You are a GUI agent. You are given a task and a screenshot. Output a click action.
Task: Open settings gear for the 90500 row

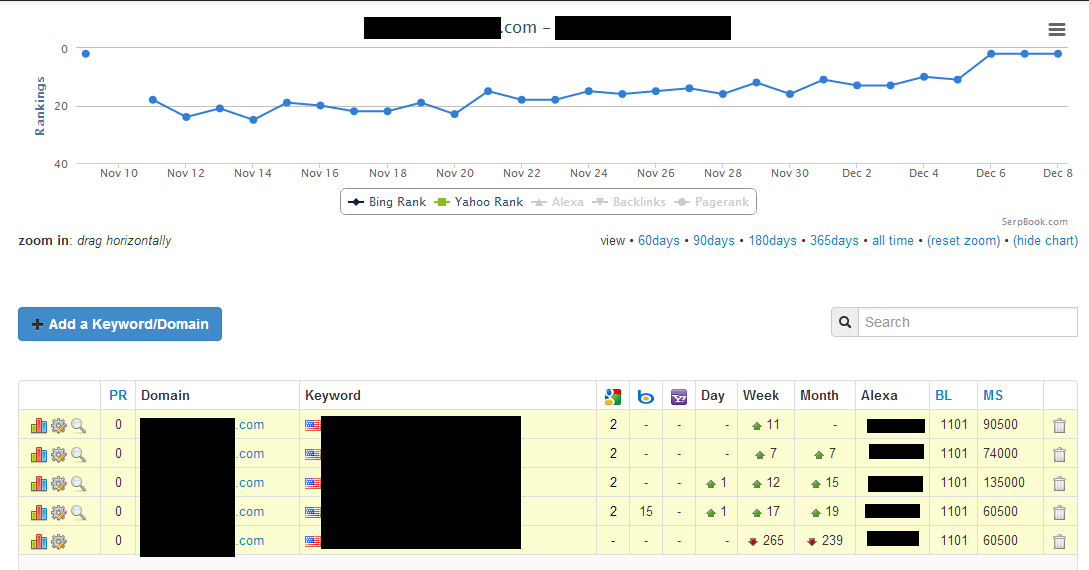tap(59, 425)
